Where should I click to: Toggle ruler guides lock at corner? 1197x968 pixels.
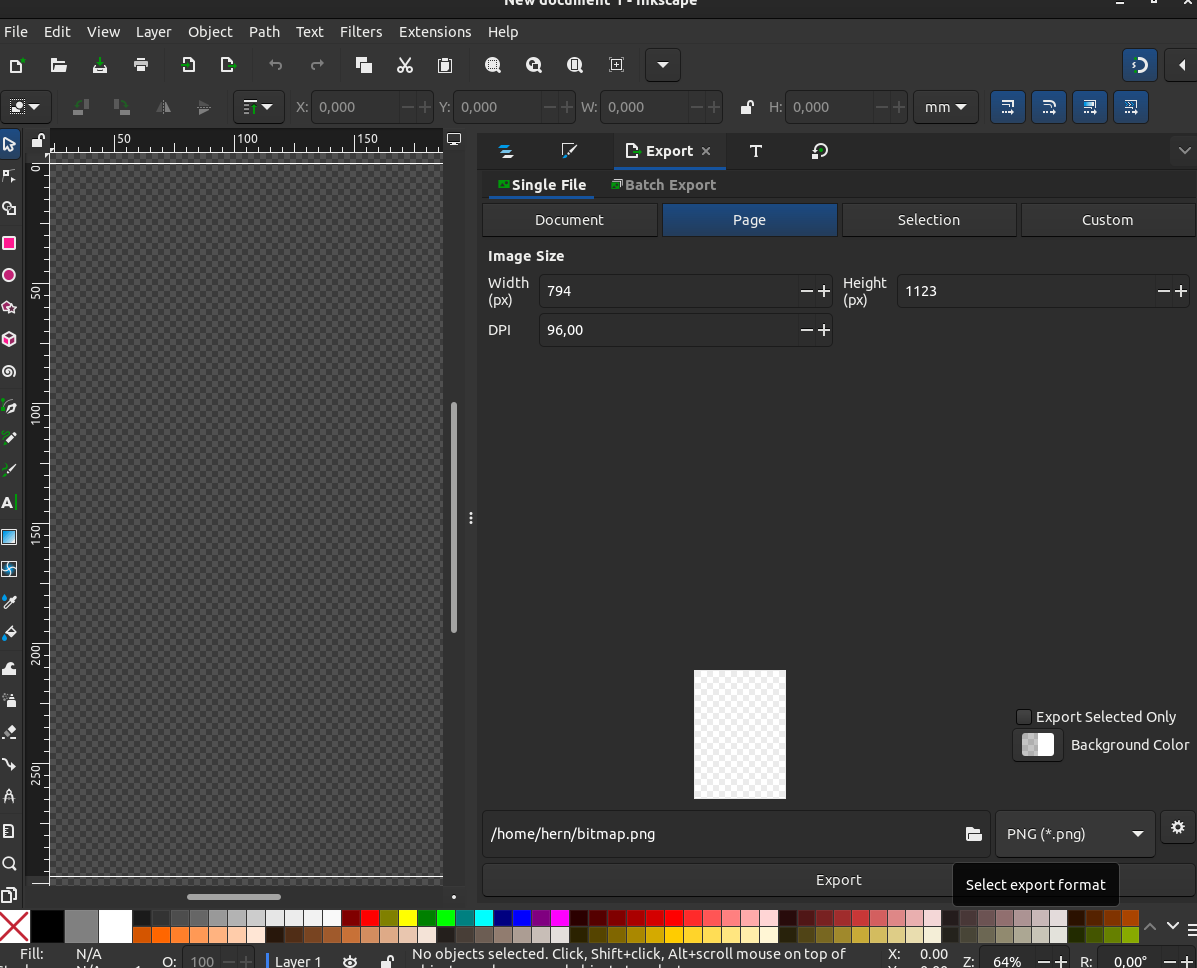[x=37, y=140]
